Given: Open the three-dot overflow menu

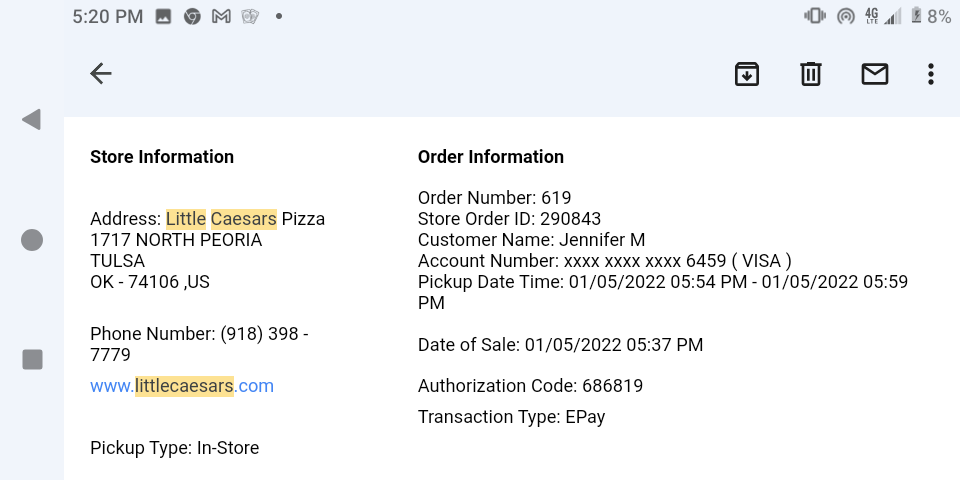Looking at the screenshot, I should (x=931, y=73).
